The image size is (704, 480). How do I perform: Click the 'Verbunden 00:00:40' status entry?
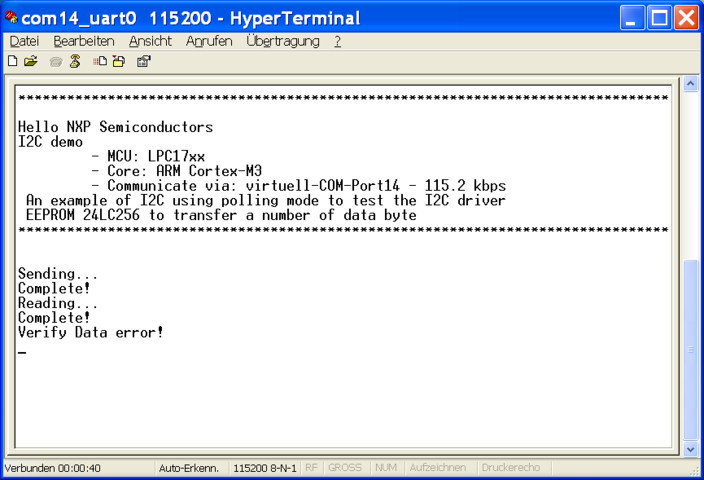pos(53,468)
